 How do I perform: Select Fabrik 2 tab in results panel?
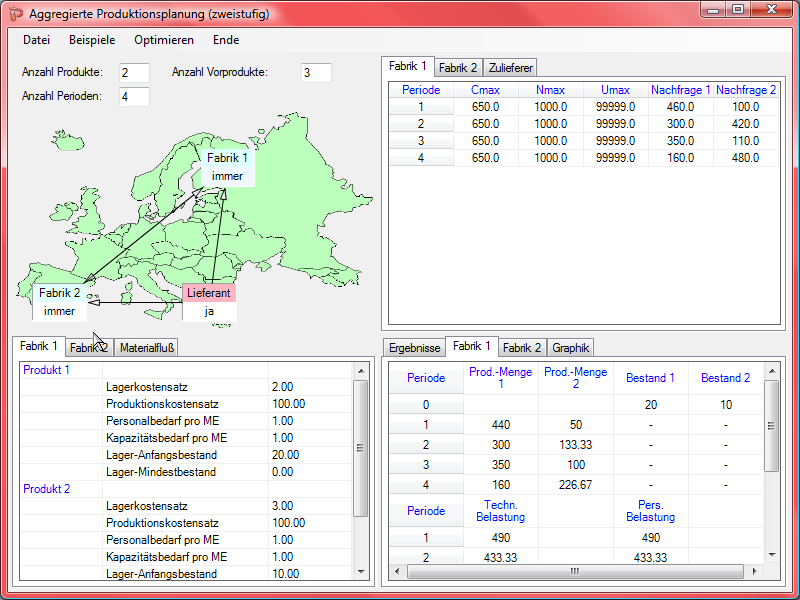pos(522,348)
